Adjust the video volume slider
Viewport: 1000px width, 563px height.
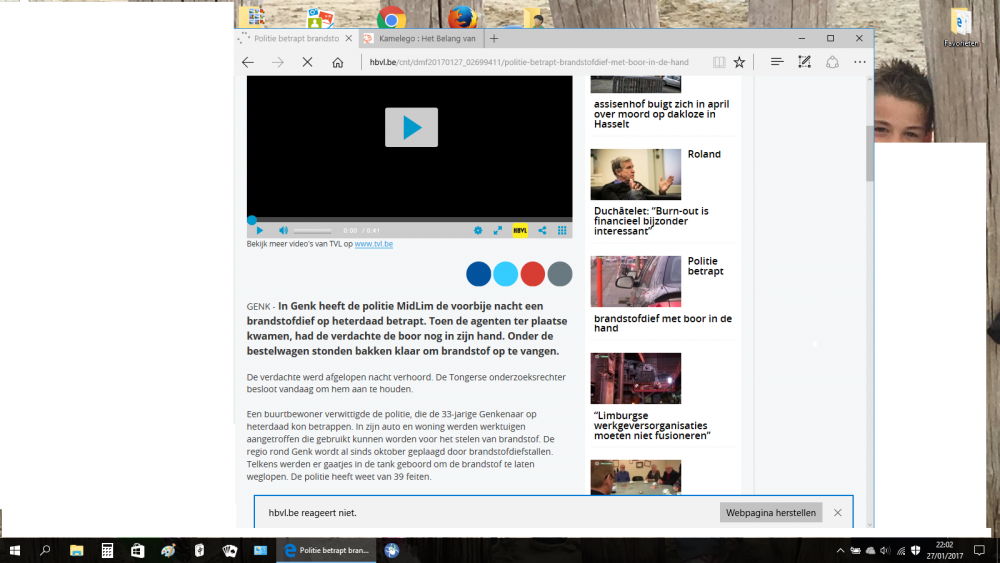(x=312, y=231)
